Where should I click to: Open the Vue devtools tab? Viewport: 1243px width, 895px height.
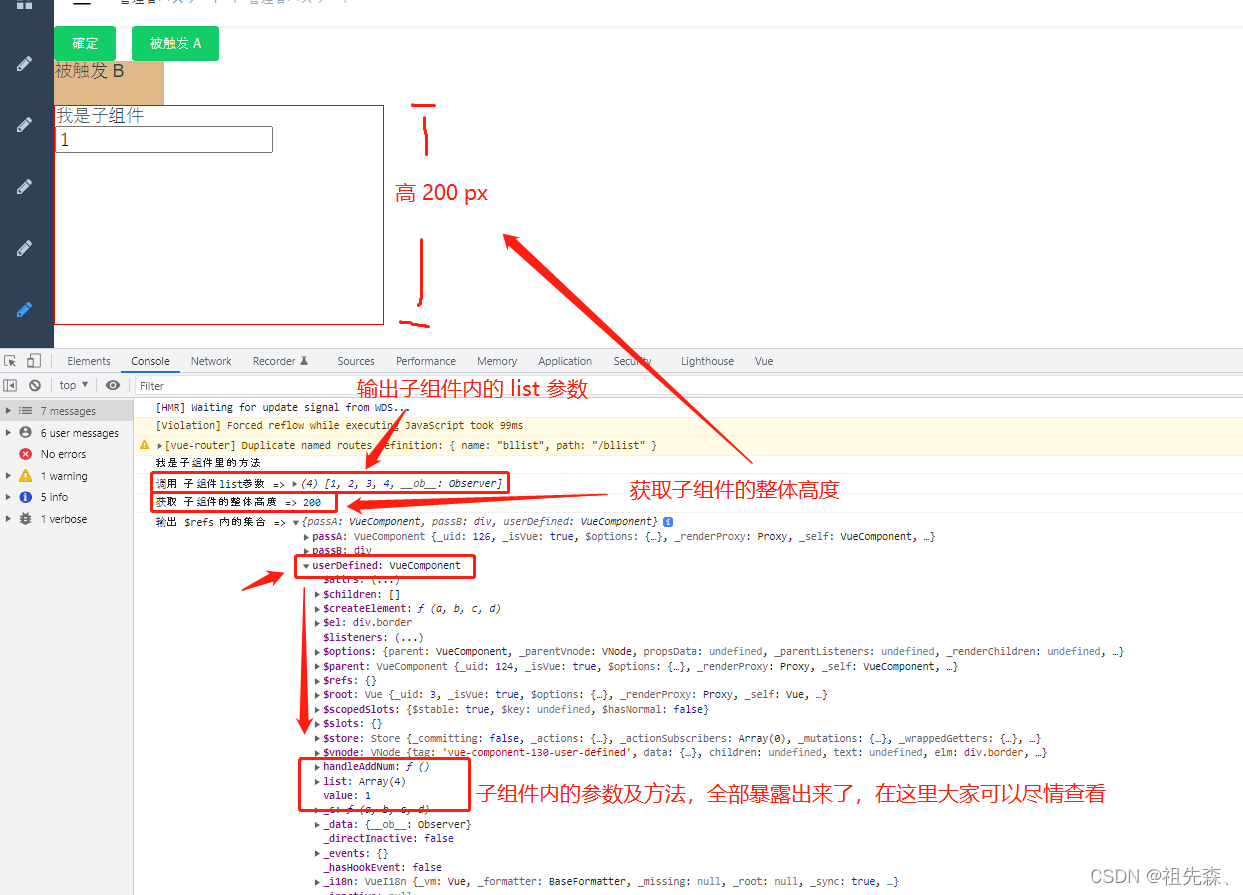(x=764, y=361)
